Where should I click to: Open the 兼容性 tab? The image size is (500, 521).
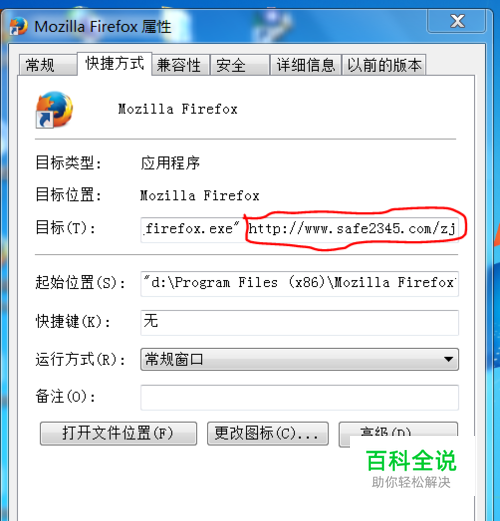pyautogui.click(x=180, y=65)
